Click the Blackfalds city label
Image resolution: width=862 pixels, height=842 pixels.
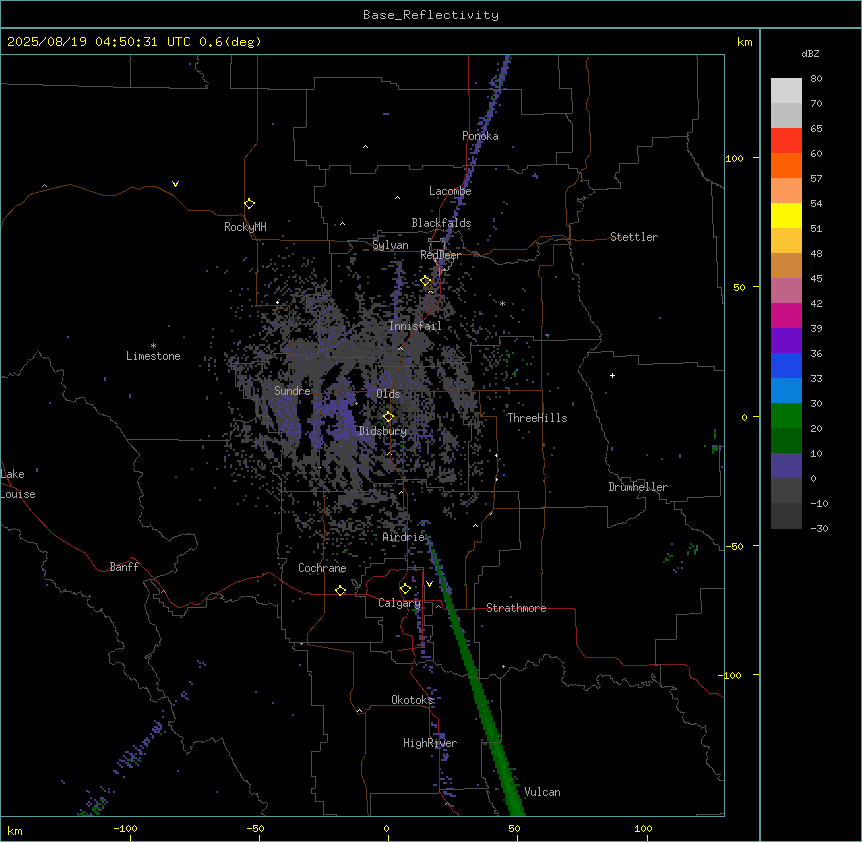coord(441,223)
